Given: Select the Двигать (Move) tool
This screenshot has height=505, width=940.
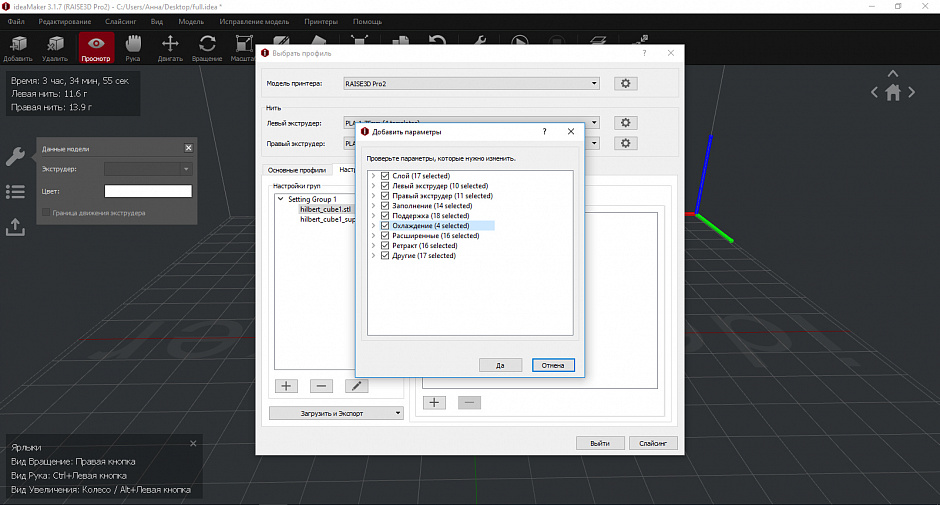Looking at the screenshot, I should [x=170, y=48].
